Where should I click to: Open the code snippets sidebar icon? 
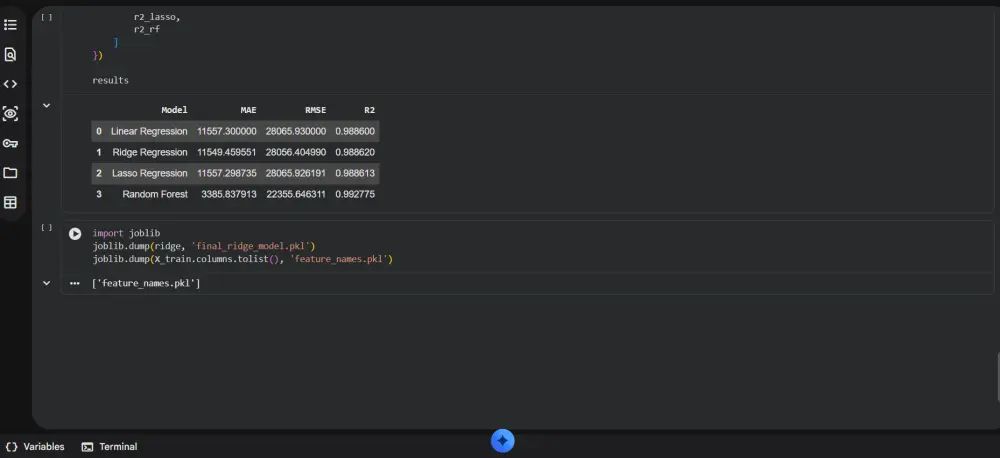pyautogui.click(x=10, y=84)
